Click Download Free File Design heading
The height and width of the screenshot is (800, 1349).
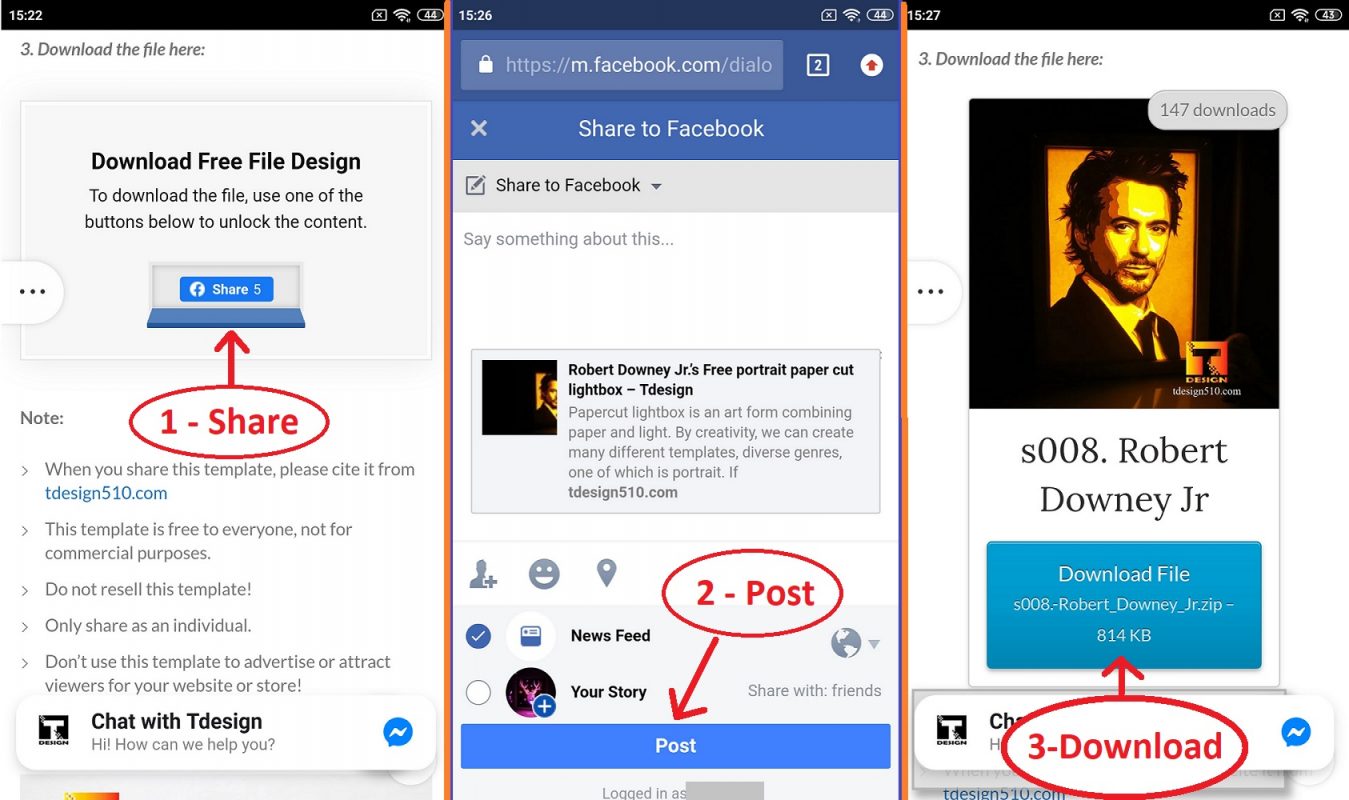pos(226,162)
